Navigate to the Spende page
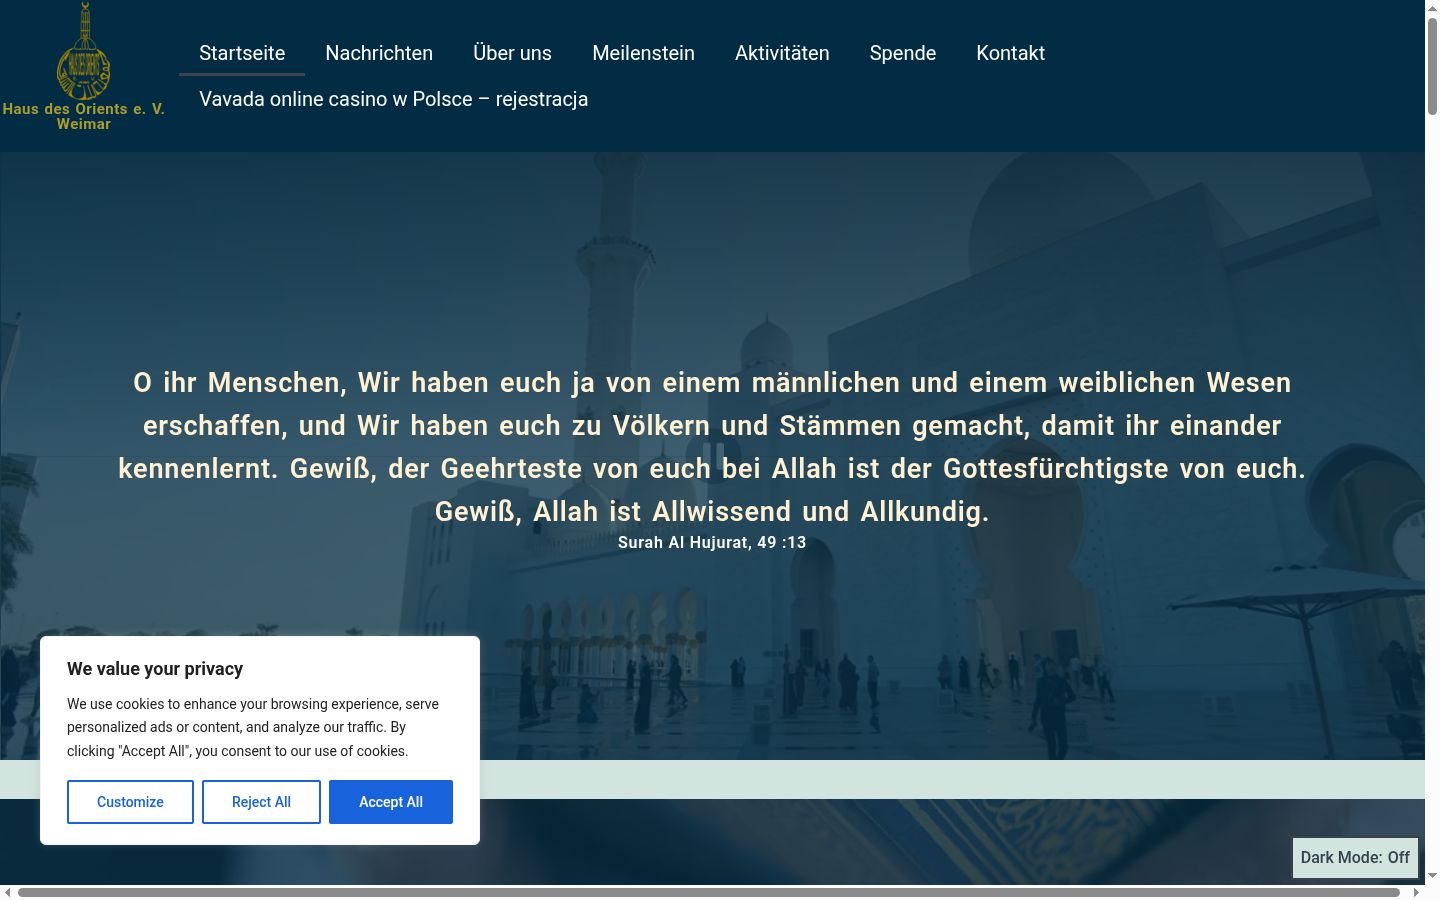 click(x=903, y=53)
